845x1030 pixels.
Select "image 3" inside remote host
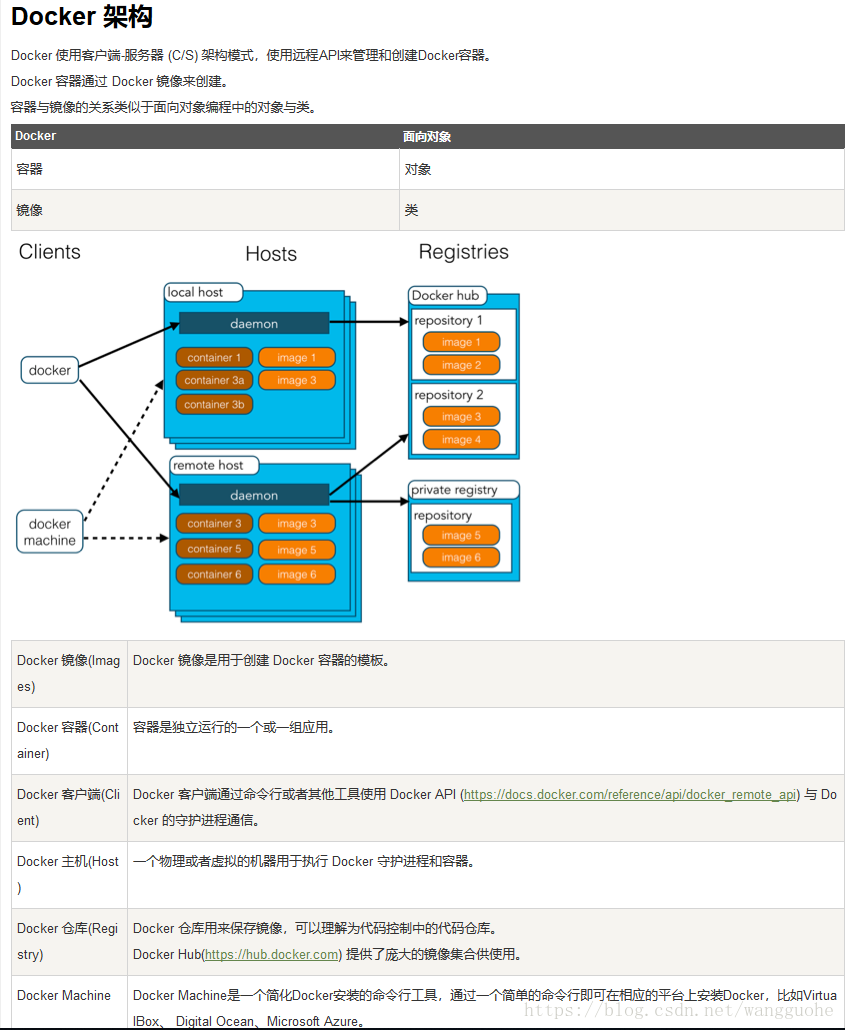(297, 524)
